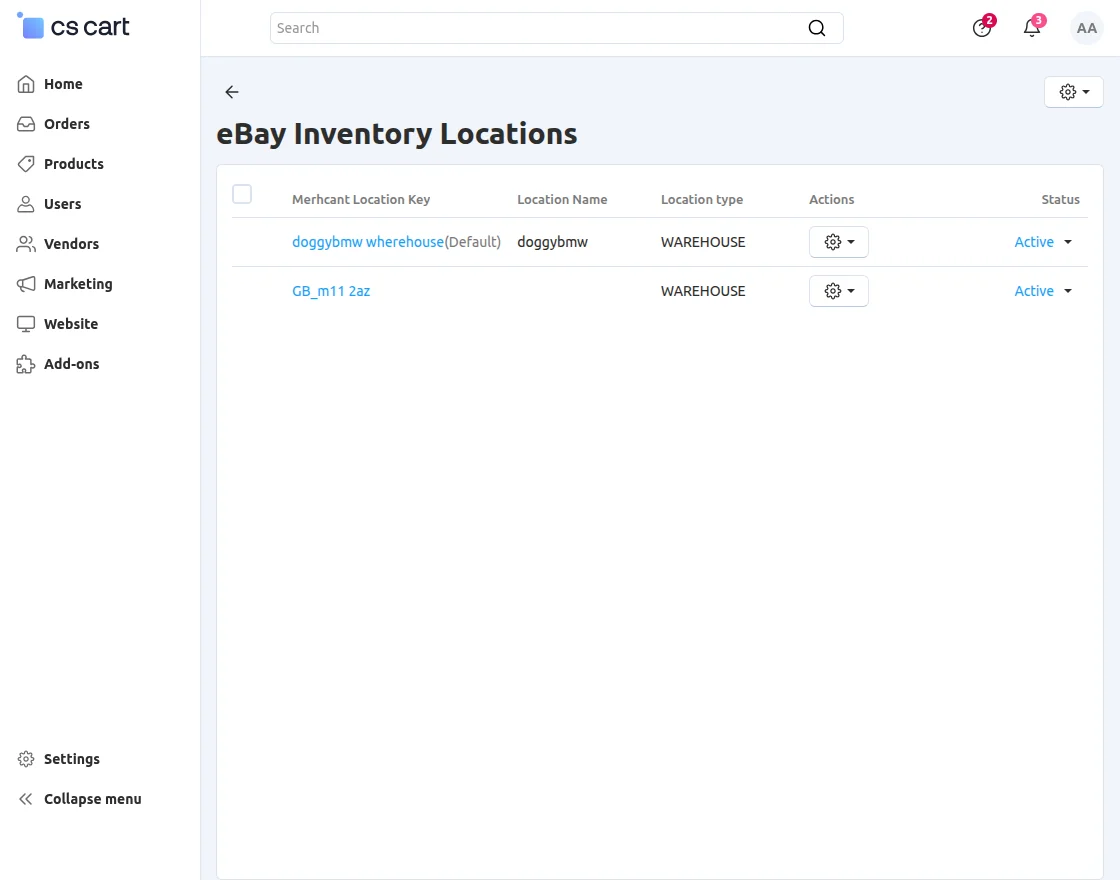This screenshot has width=1120, height=880.
Task: Click the Location Name column header
Action: tap(562, 199)
